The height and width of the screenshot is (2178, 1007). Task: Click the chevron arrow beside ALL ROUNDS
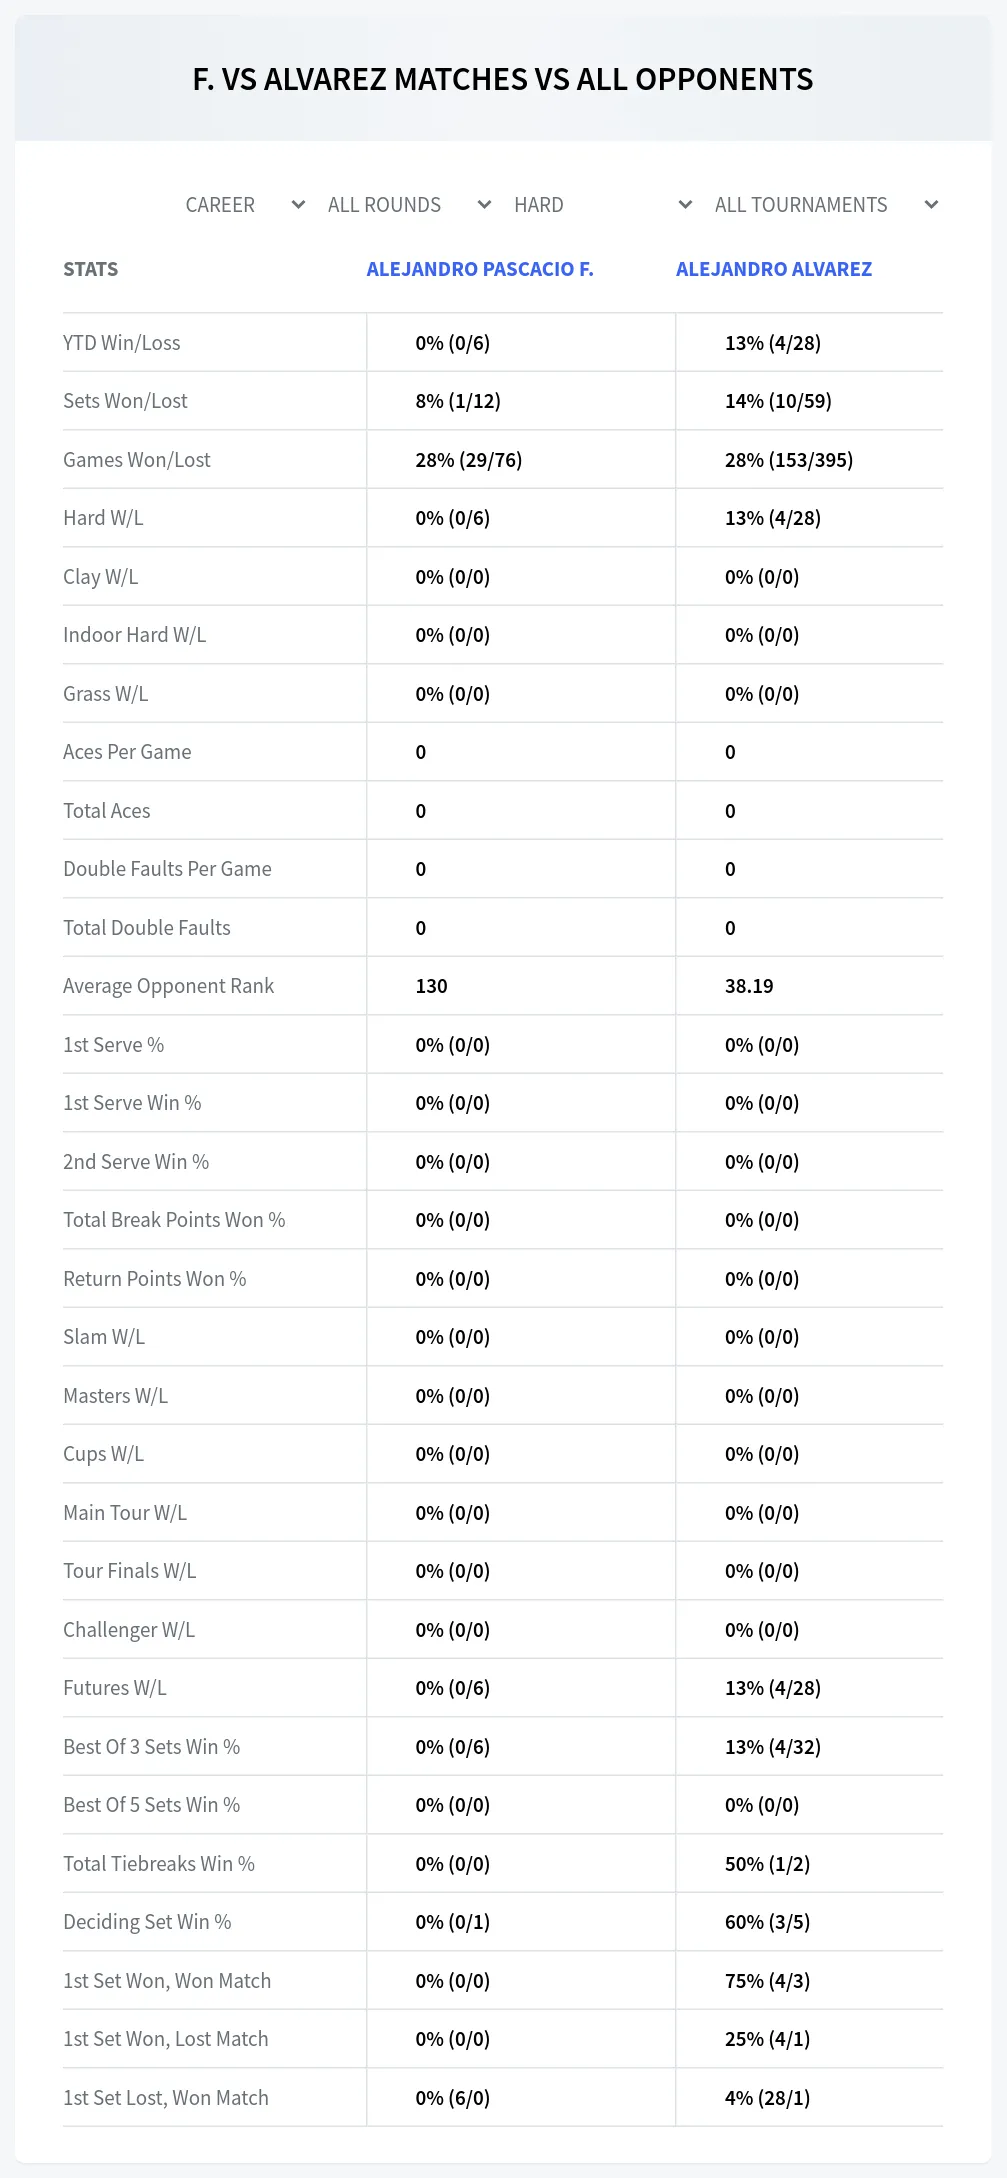485,205
